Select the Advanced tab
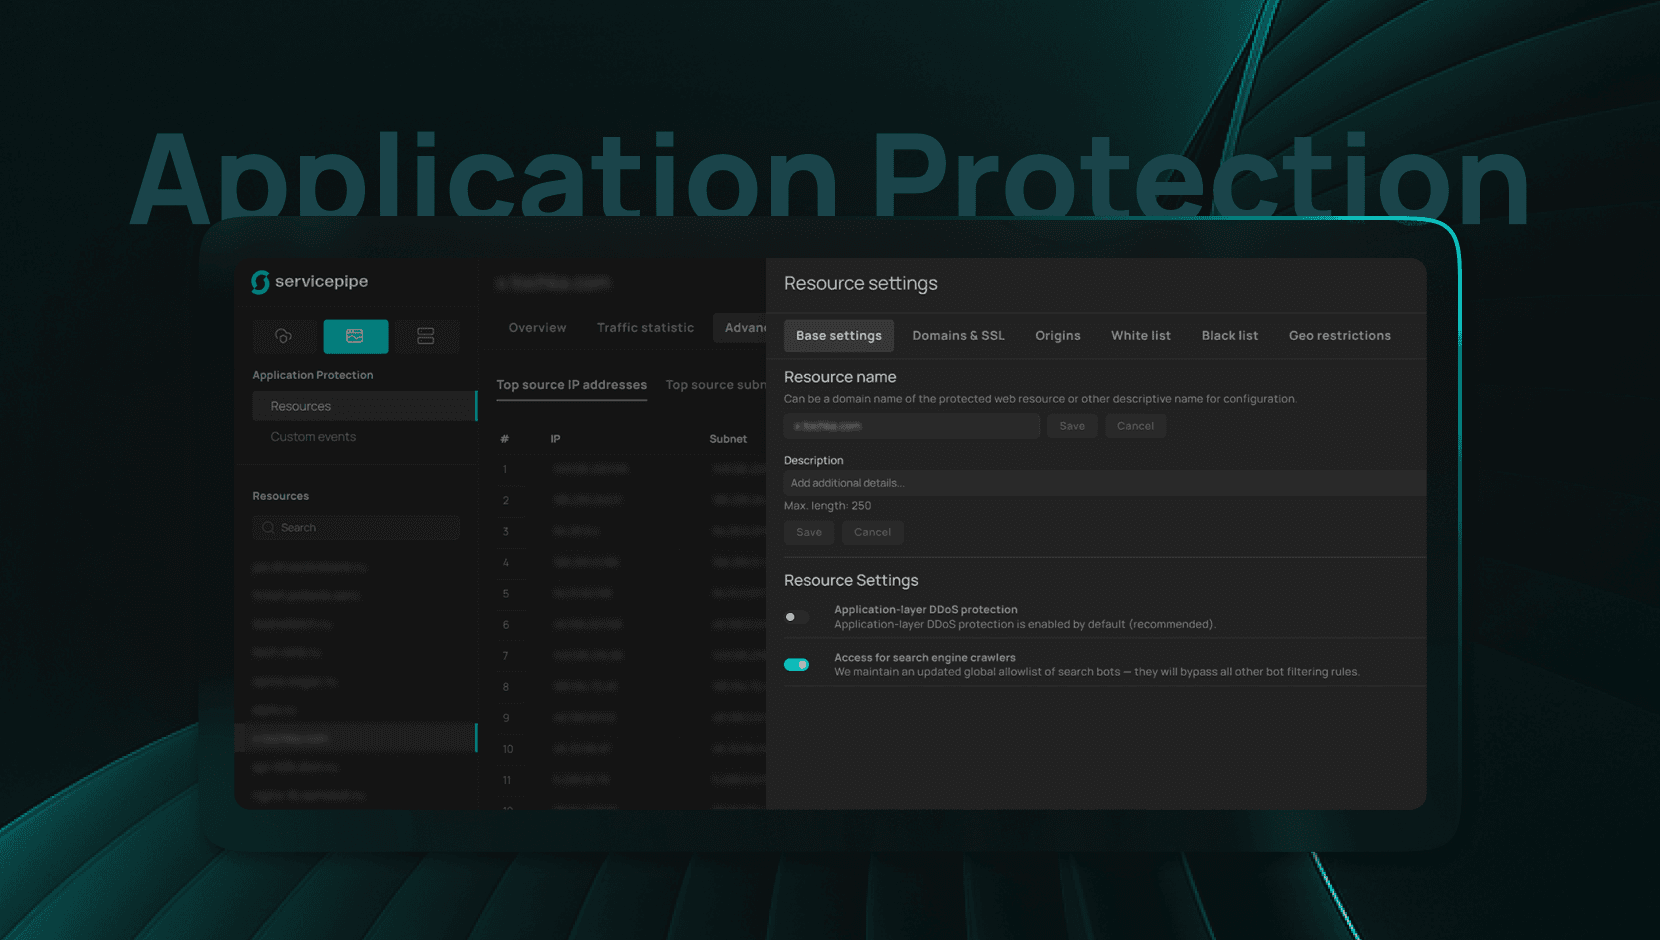 (x=740, y=328)
